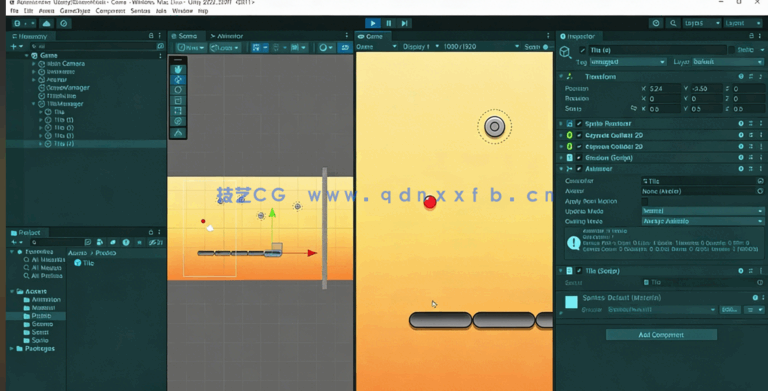This screenshot has width=768, height=391.
Task: Open the undo history icon near Layers
Action: 656,23
